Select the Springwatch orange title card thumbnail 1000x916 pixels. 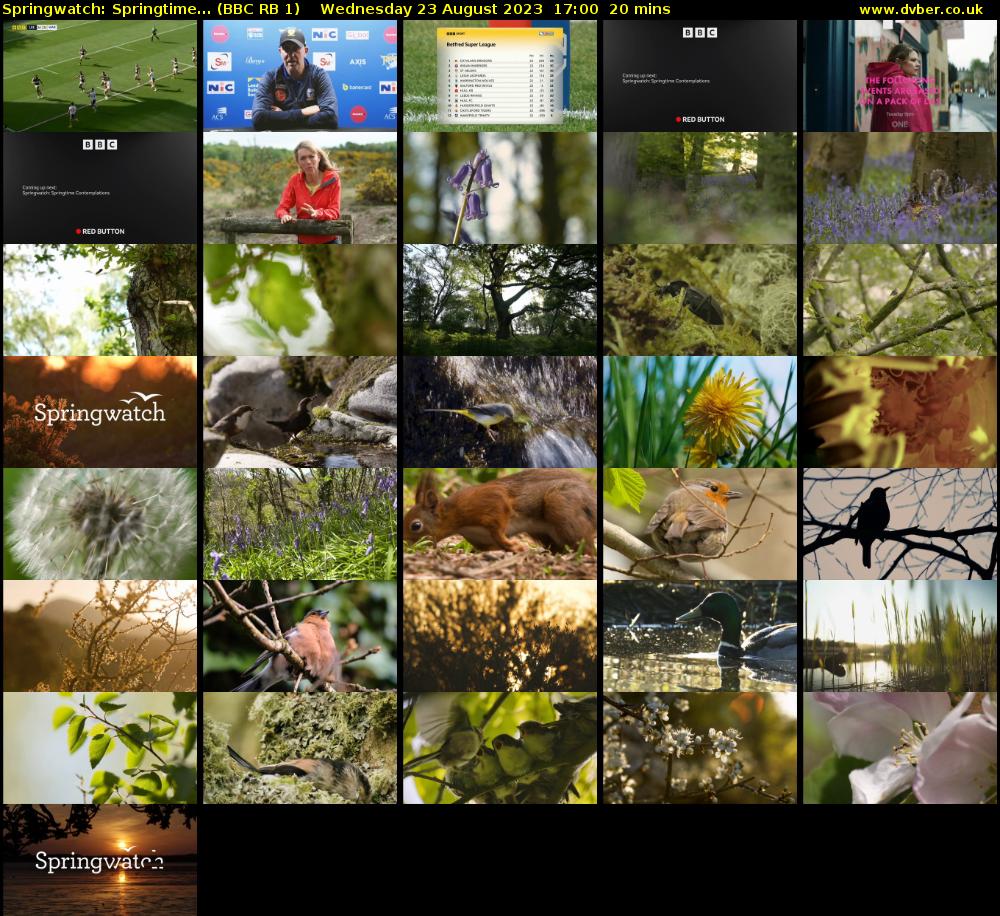(100, 412)
